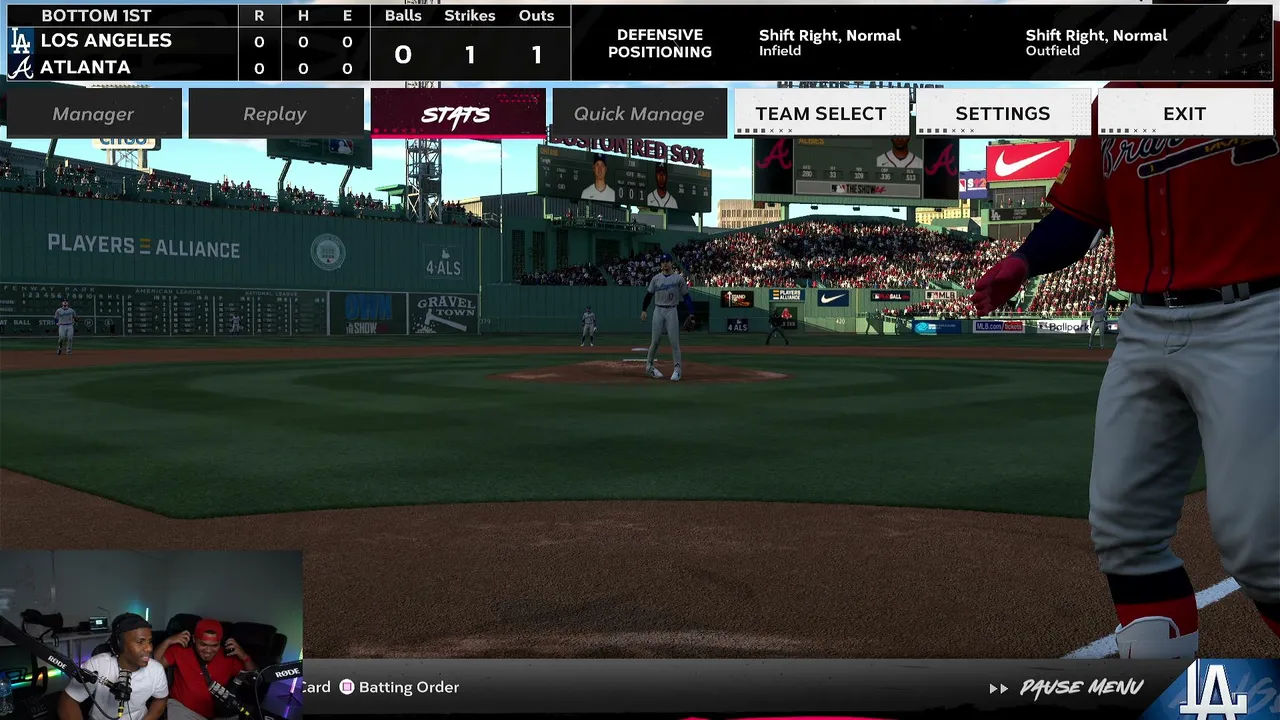Screen dimensions: 1280x720
Task: Choose the Team Select menu option
Action: click(x=821, y=113)
